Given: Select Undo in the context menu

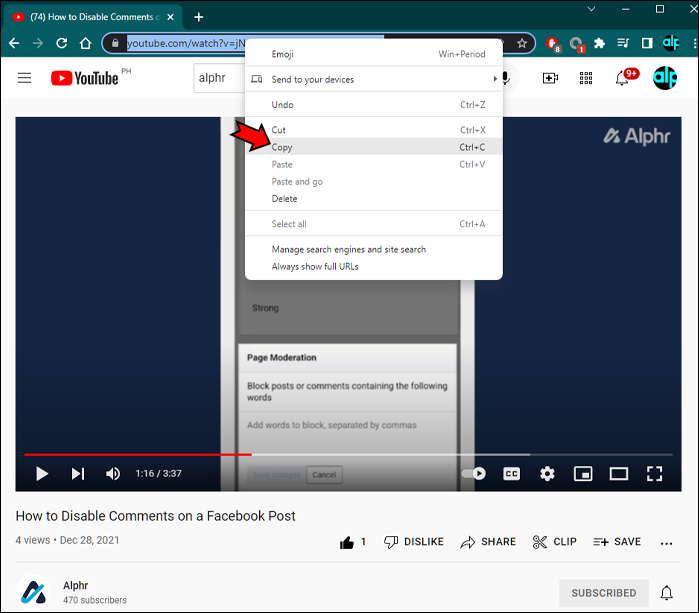Looking at the screenshot, I should pos(374,105).
